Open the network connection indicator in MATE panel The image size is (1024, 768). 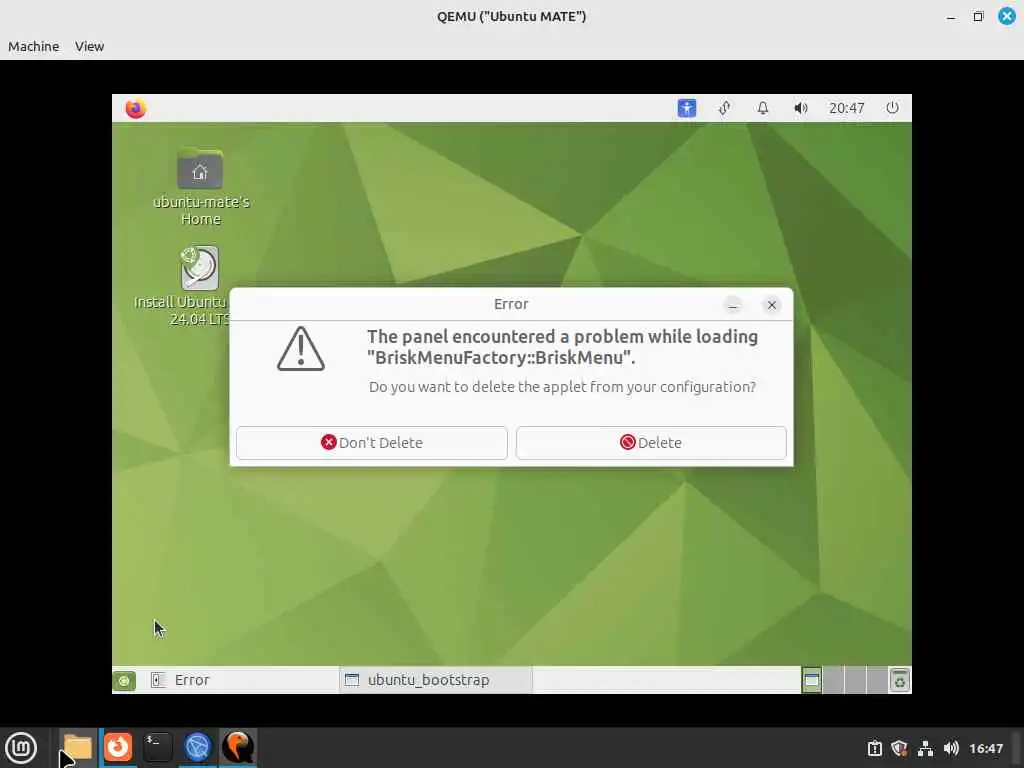click(x=724, y=108)
